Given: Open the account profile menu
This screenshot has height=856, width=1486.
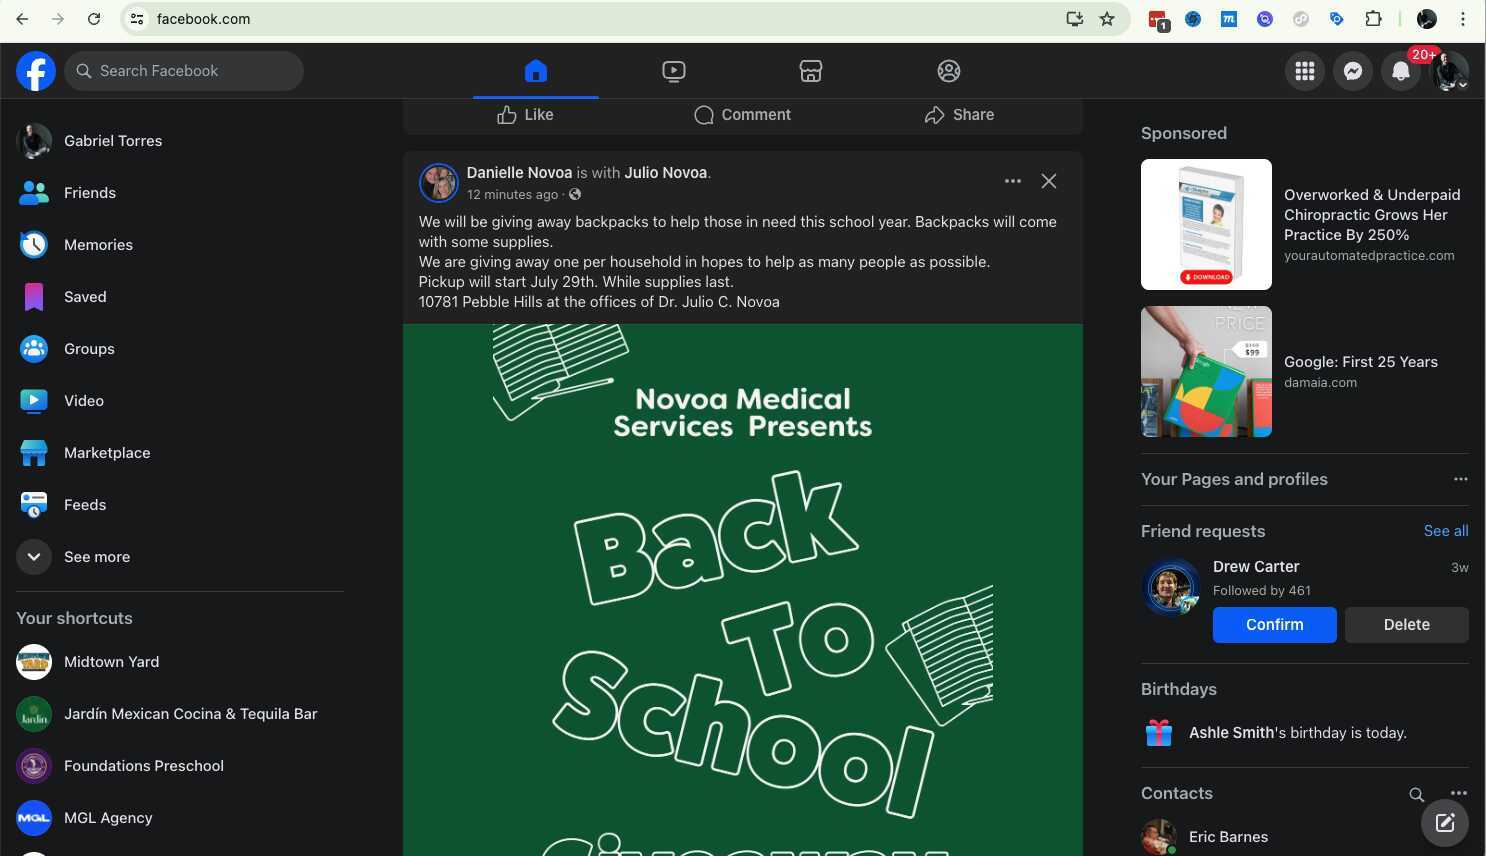Looking at the screenshot, I should [1449, 71].
